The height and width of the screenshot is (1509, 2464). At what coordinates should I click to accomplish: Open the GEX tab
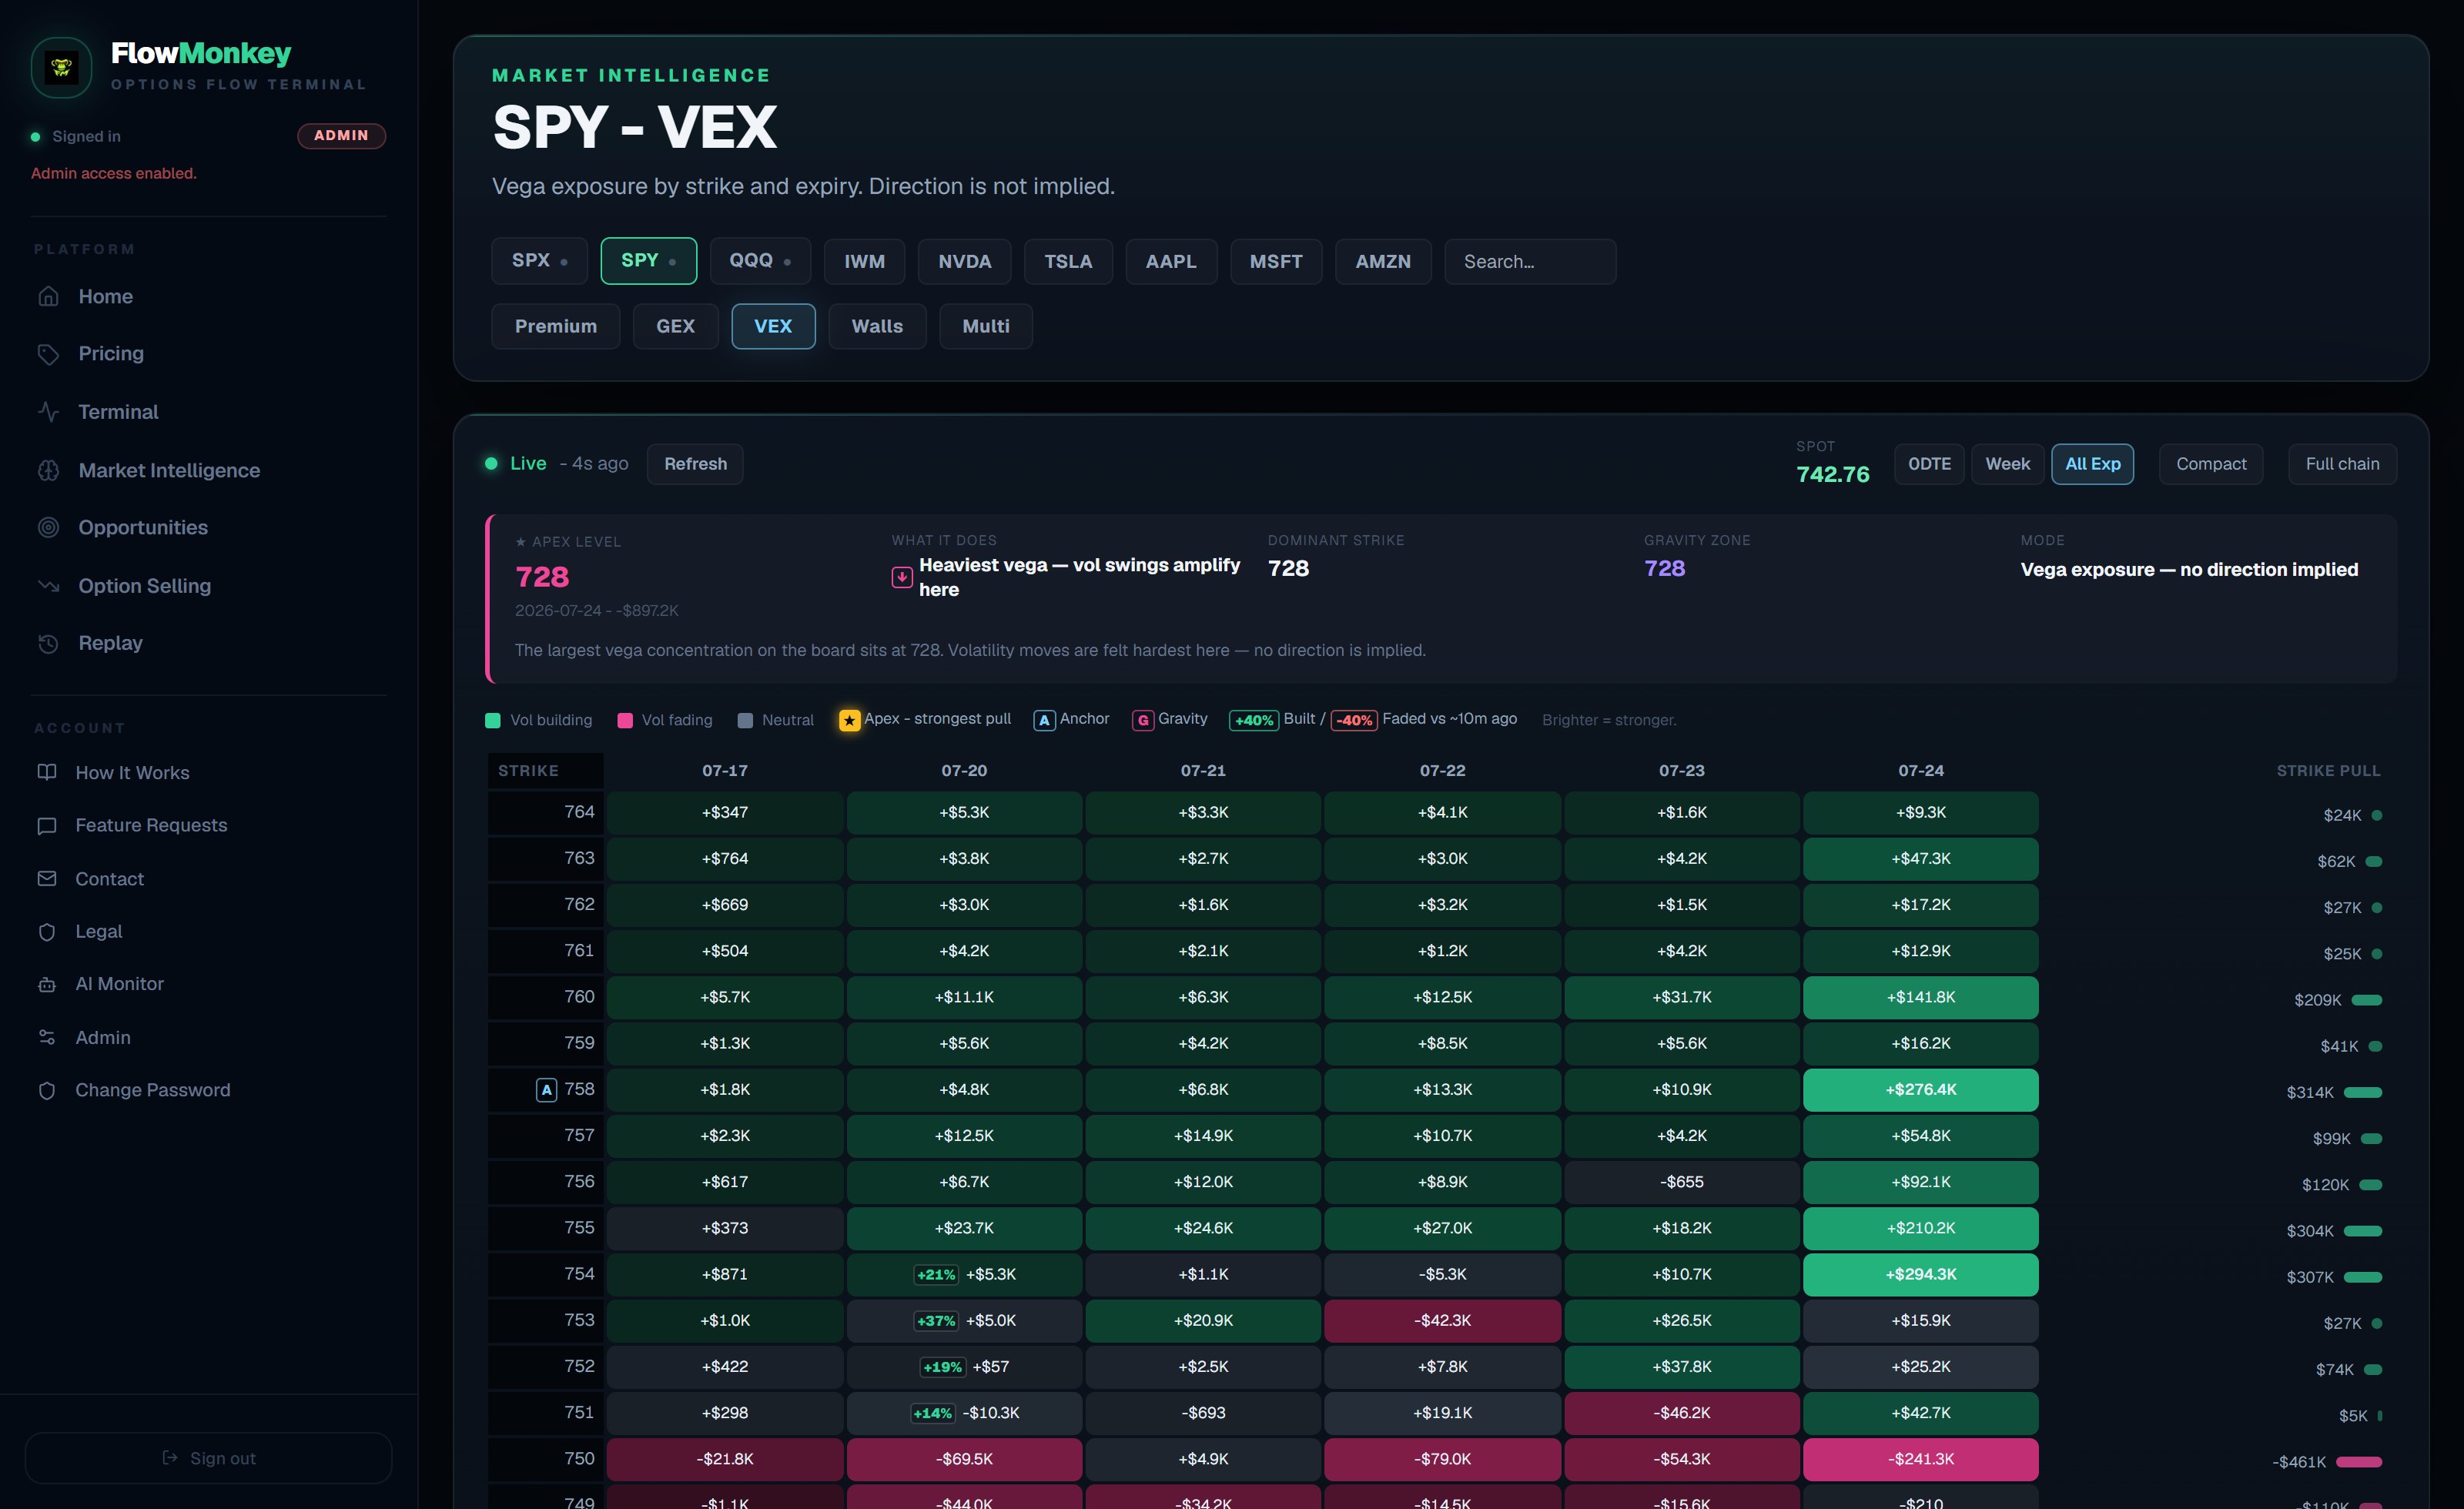click(x=675, y=326)
